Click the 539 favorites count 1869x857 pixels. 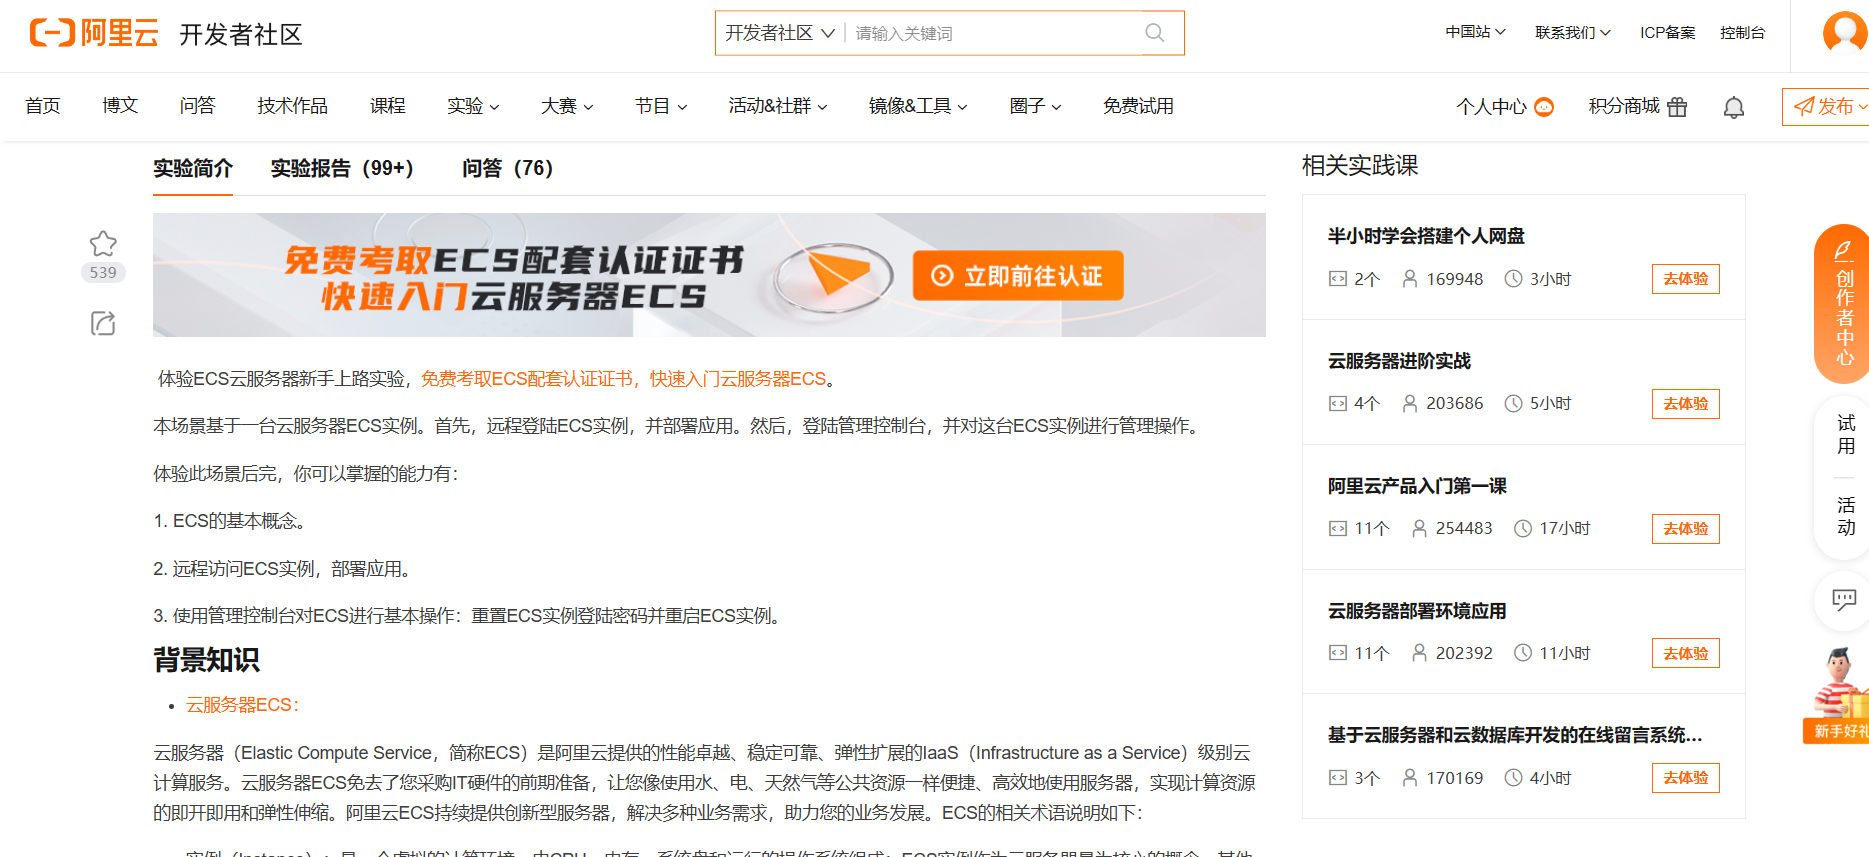pyautogui.click(x=103, y=272)
